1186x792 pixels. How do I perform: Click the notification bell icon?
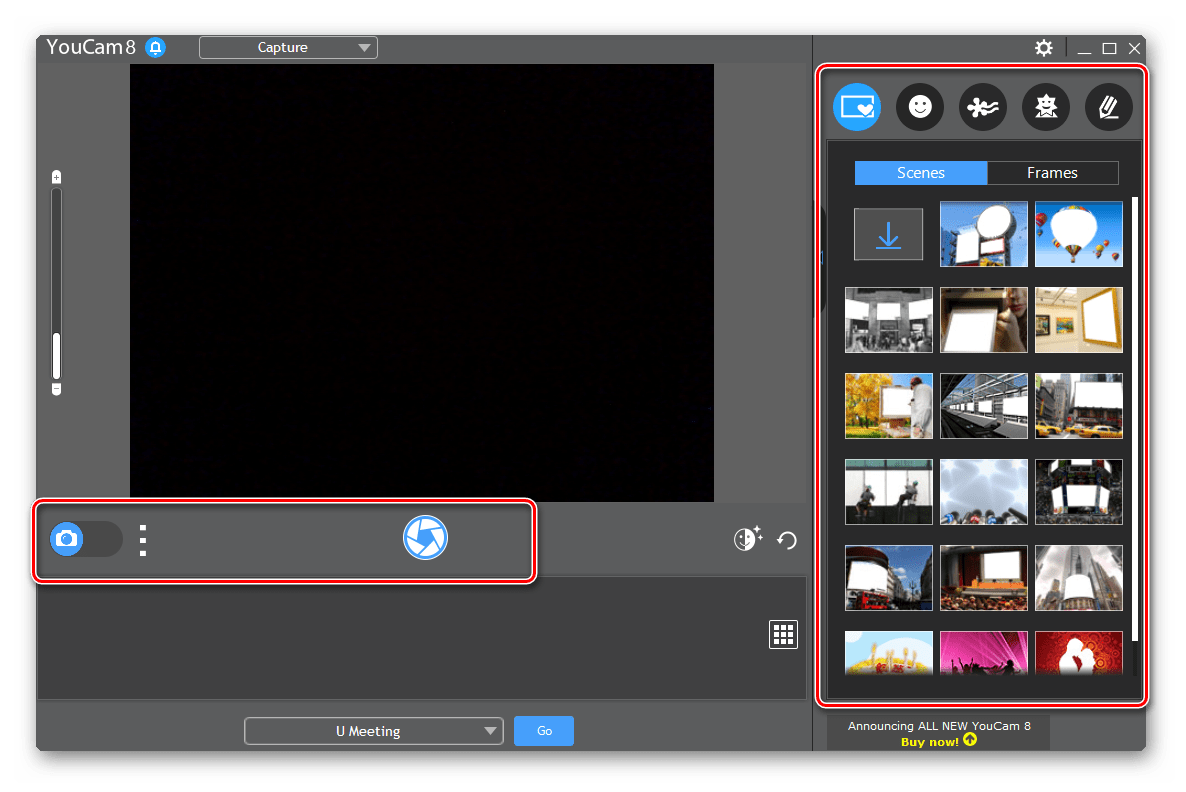(155, 47)
